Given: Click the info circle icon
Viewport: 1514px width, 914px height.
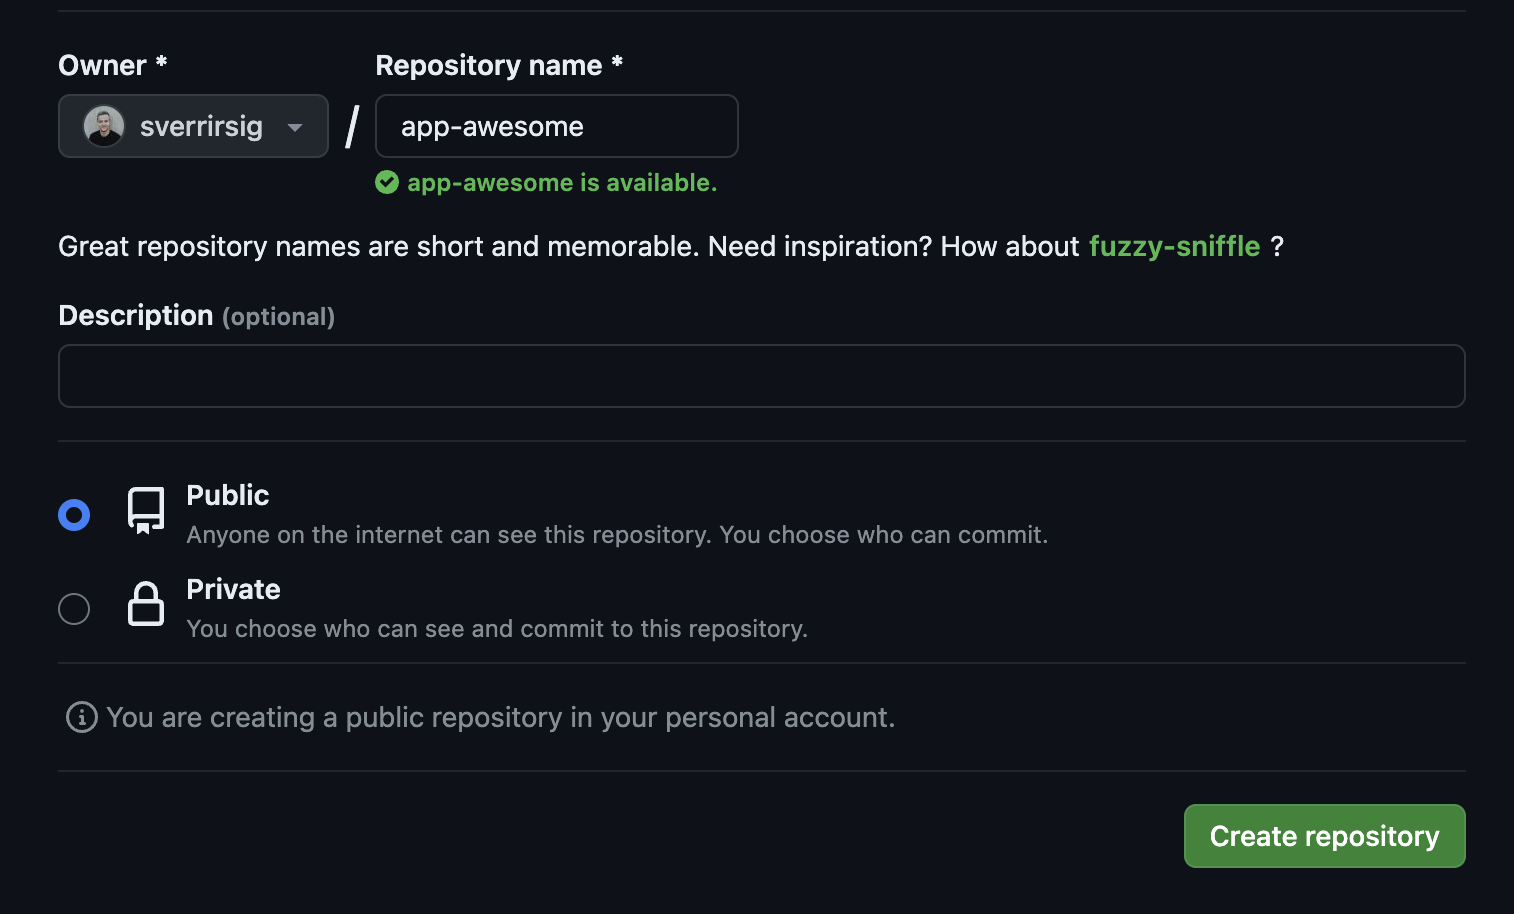Looking at the screenshot, I should click(82, 717).
